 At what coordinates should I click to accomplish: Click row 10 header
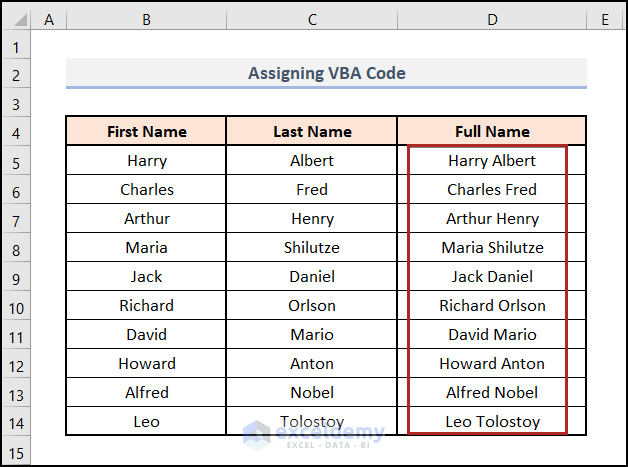[17, 305]
